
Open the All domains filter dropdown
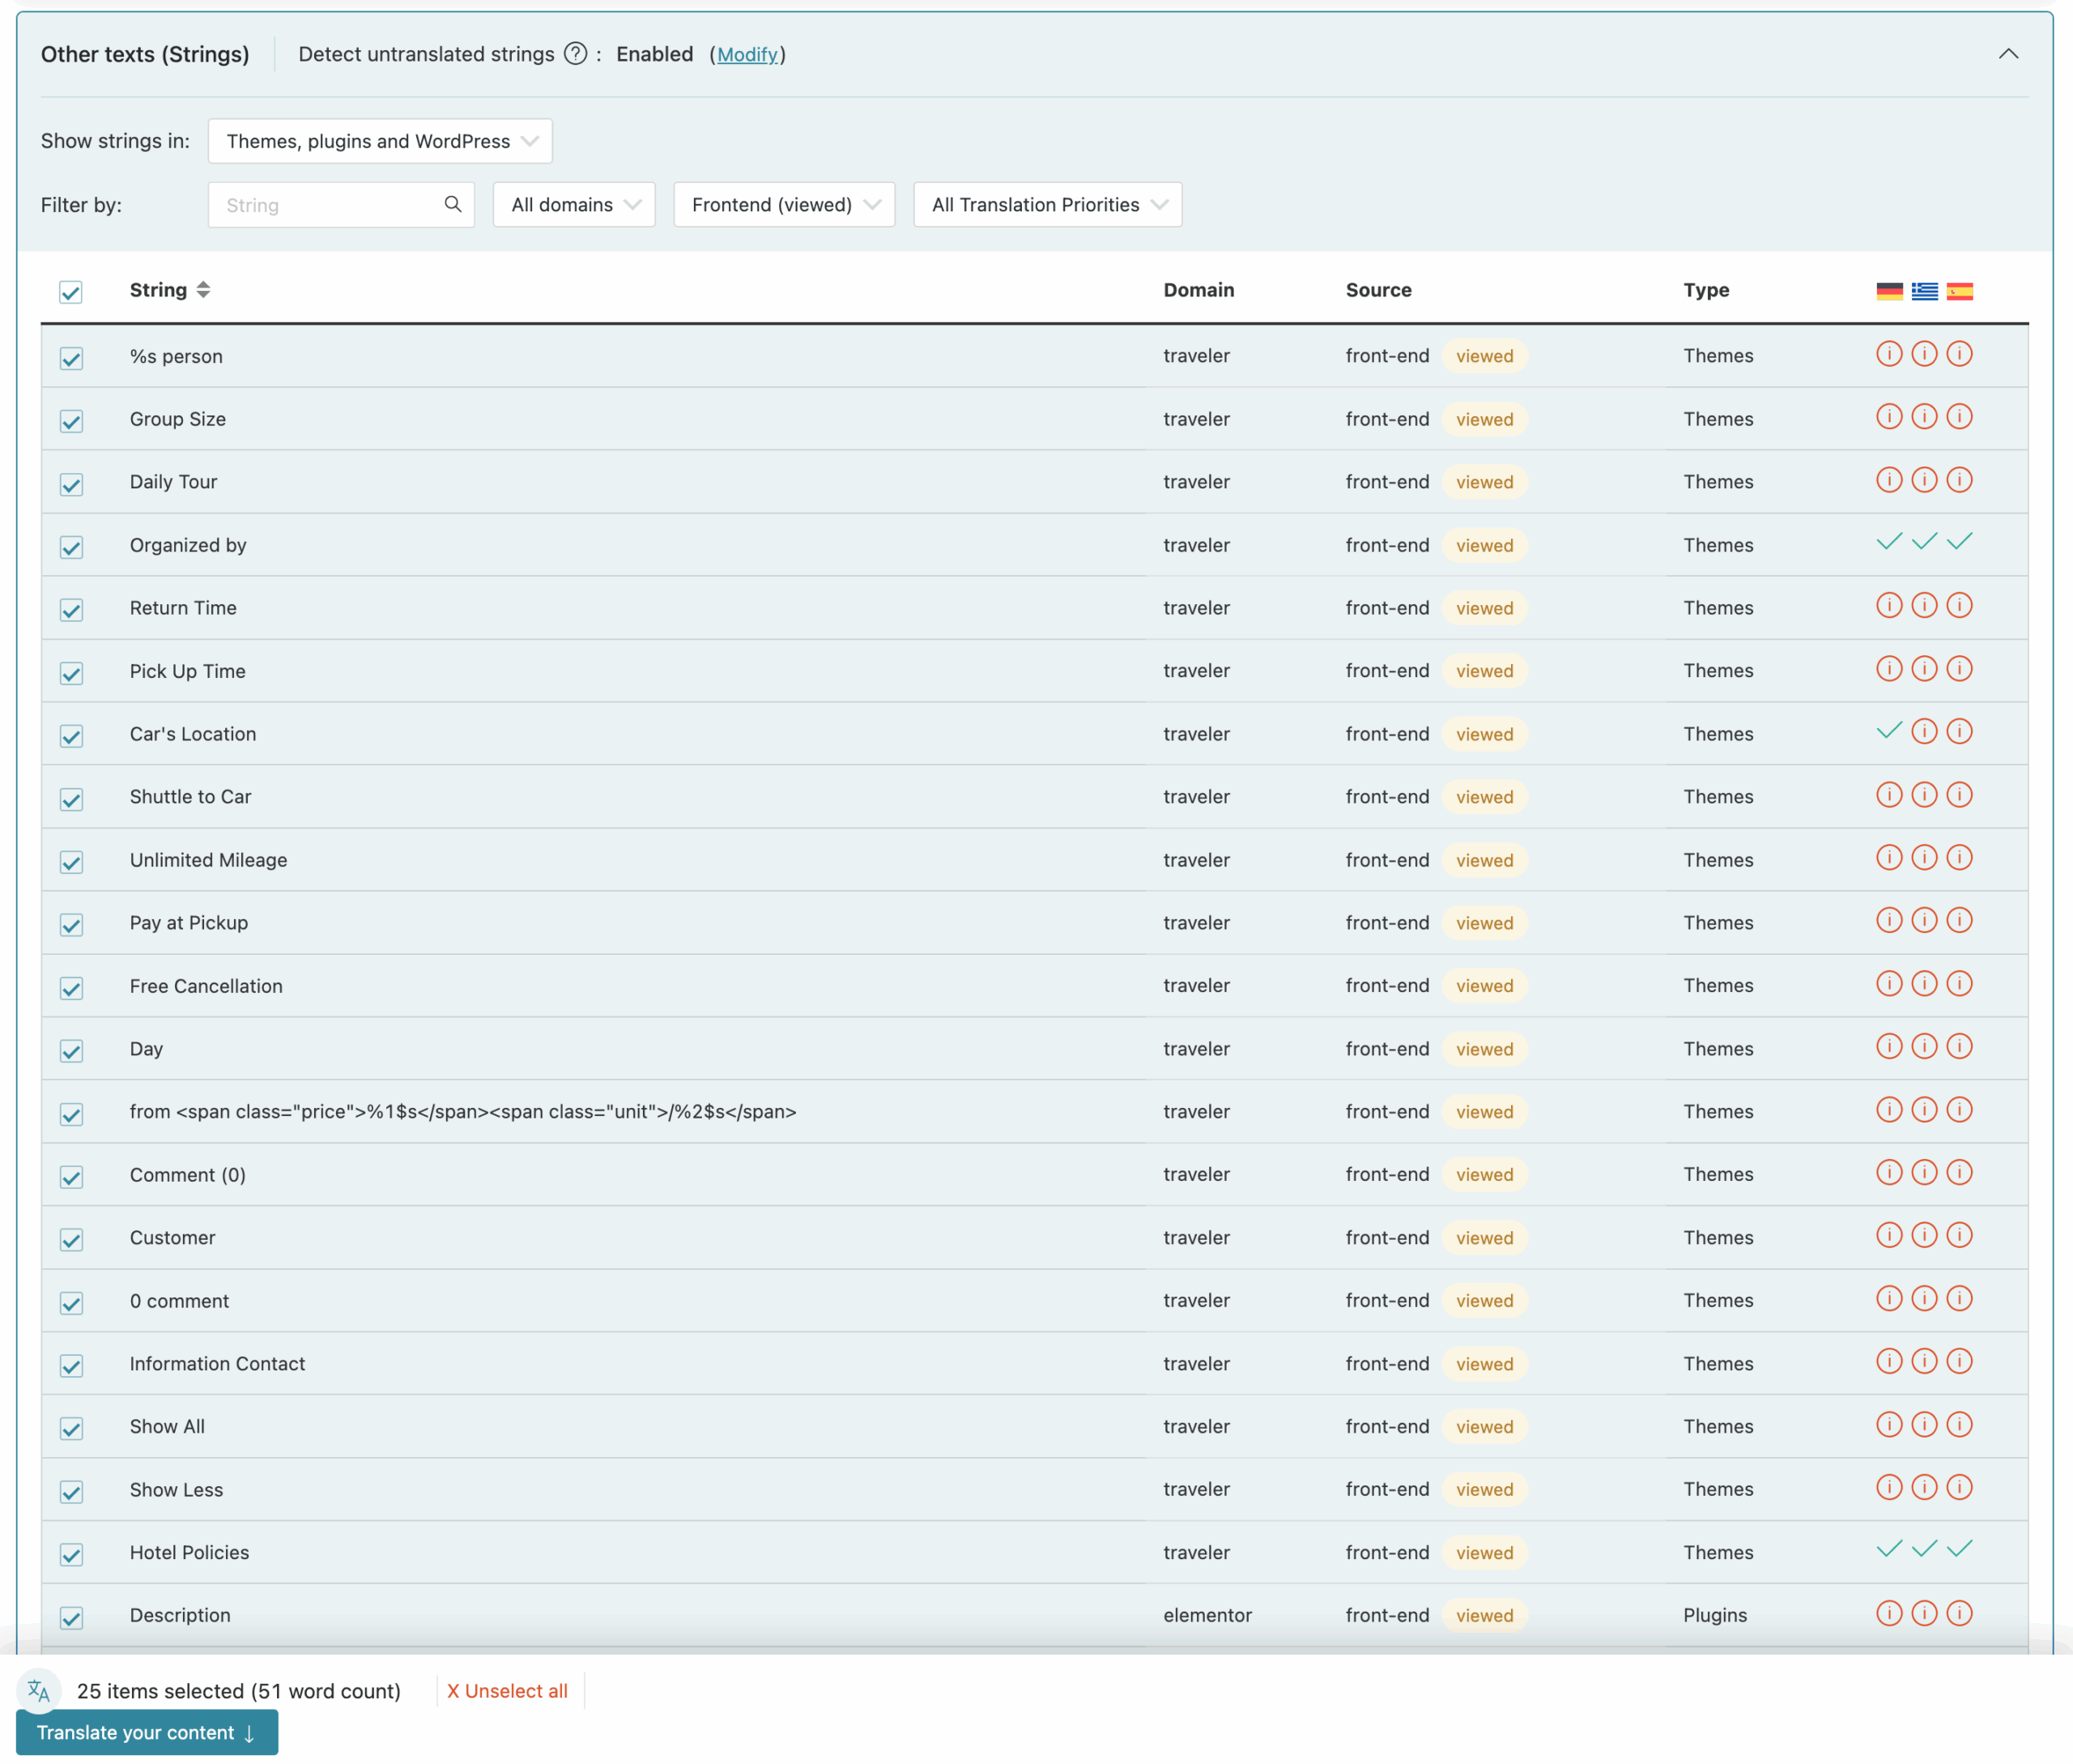[x=574, y=205]
